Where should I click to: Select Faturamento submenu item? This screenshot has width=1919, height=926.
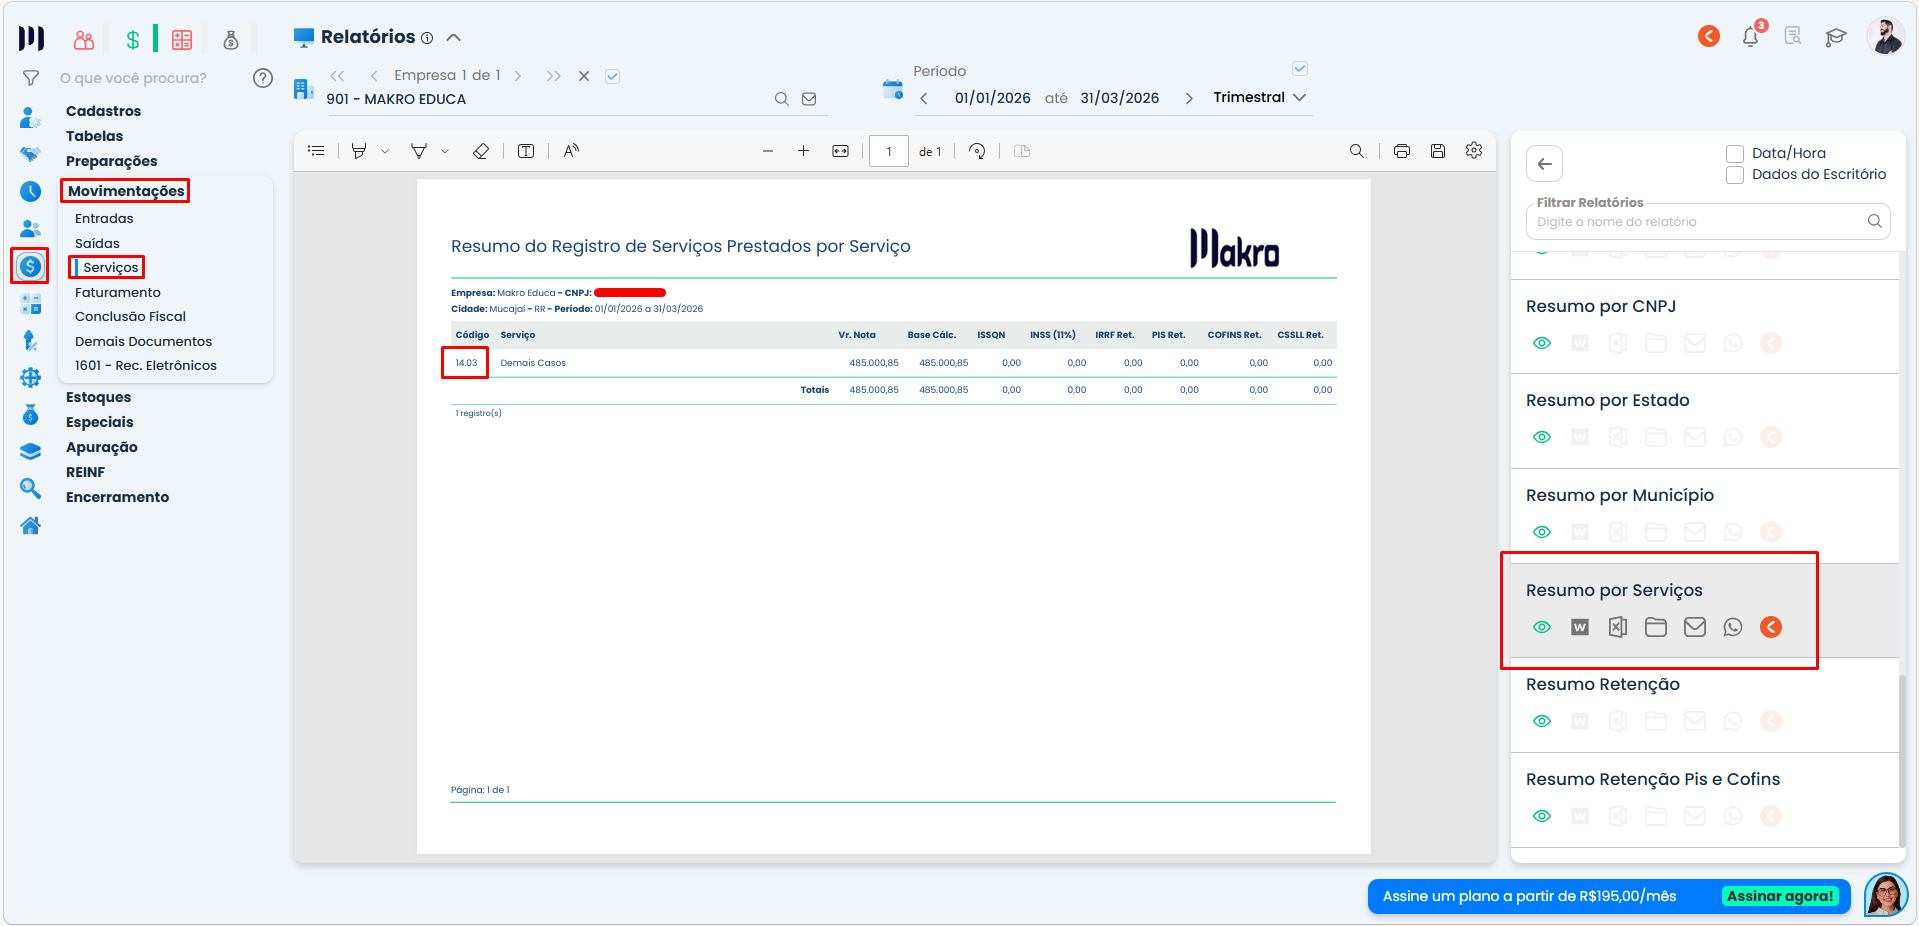(x=117, y=292)
